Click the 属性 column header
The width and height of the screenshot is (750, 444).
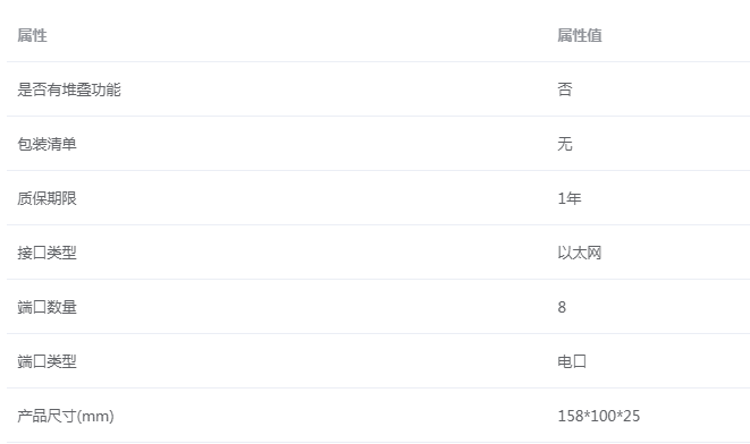(32, 36)
